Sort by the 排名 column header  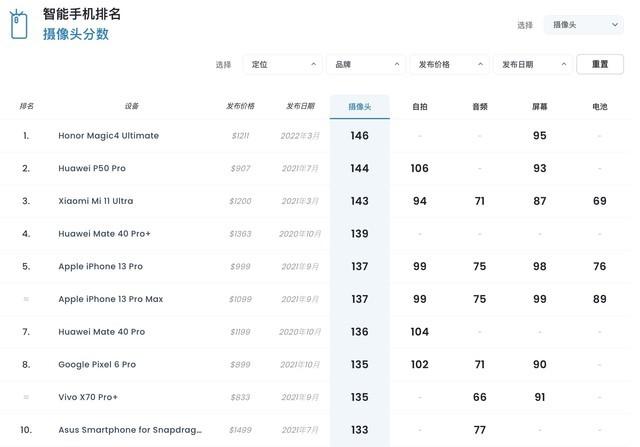coord(27,106)
